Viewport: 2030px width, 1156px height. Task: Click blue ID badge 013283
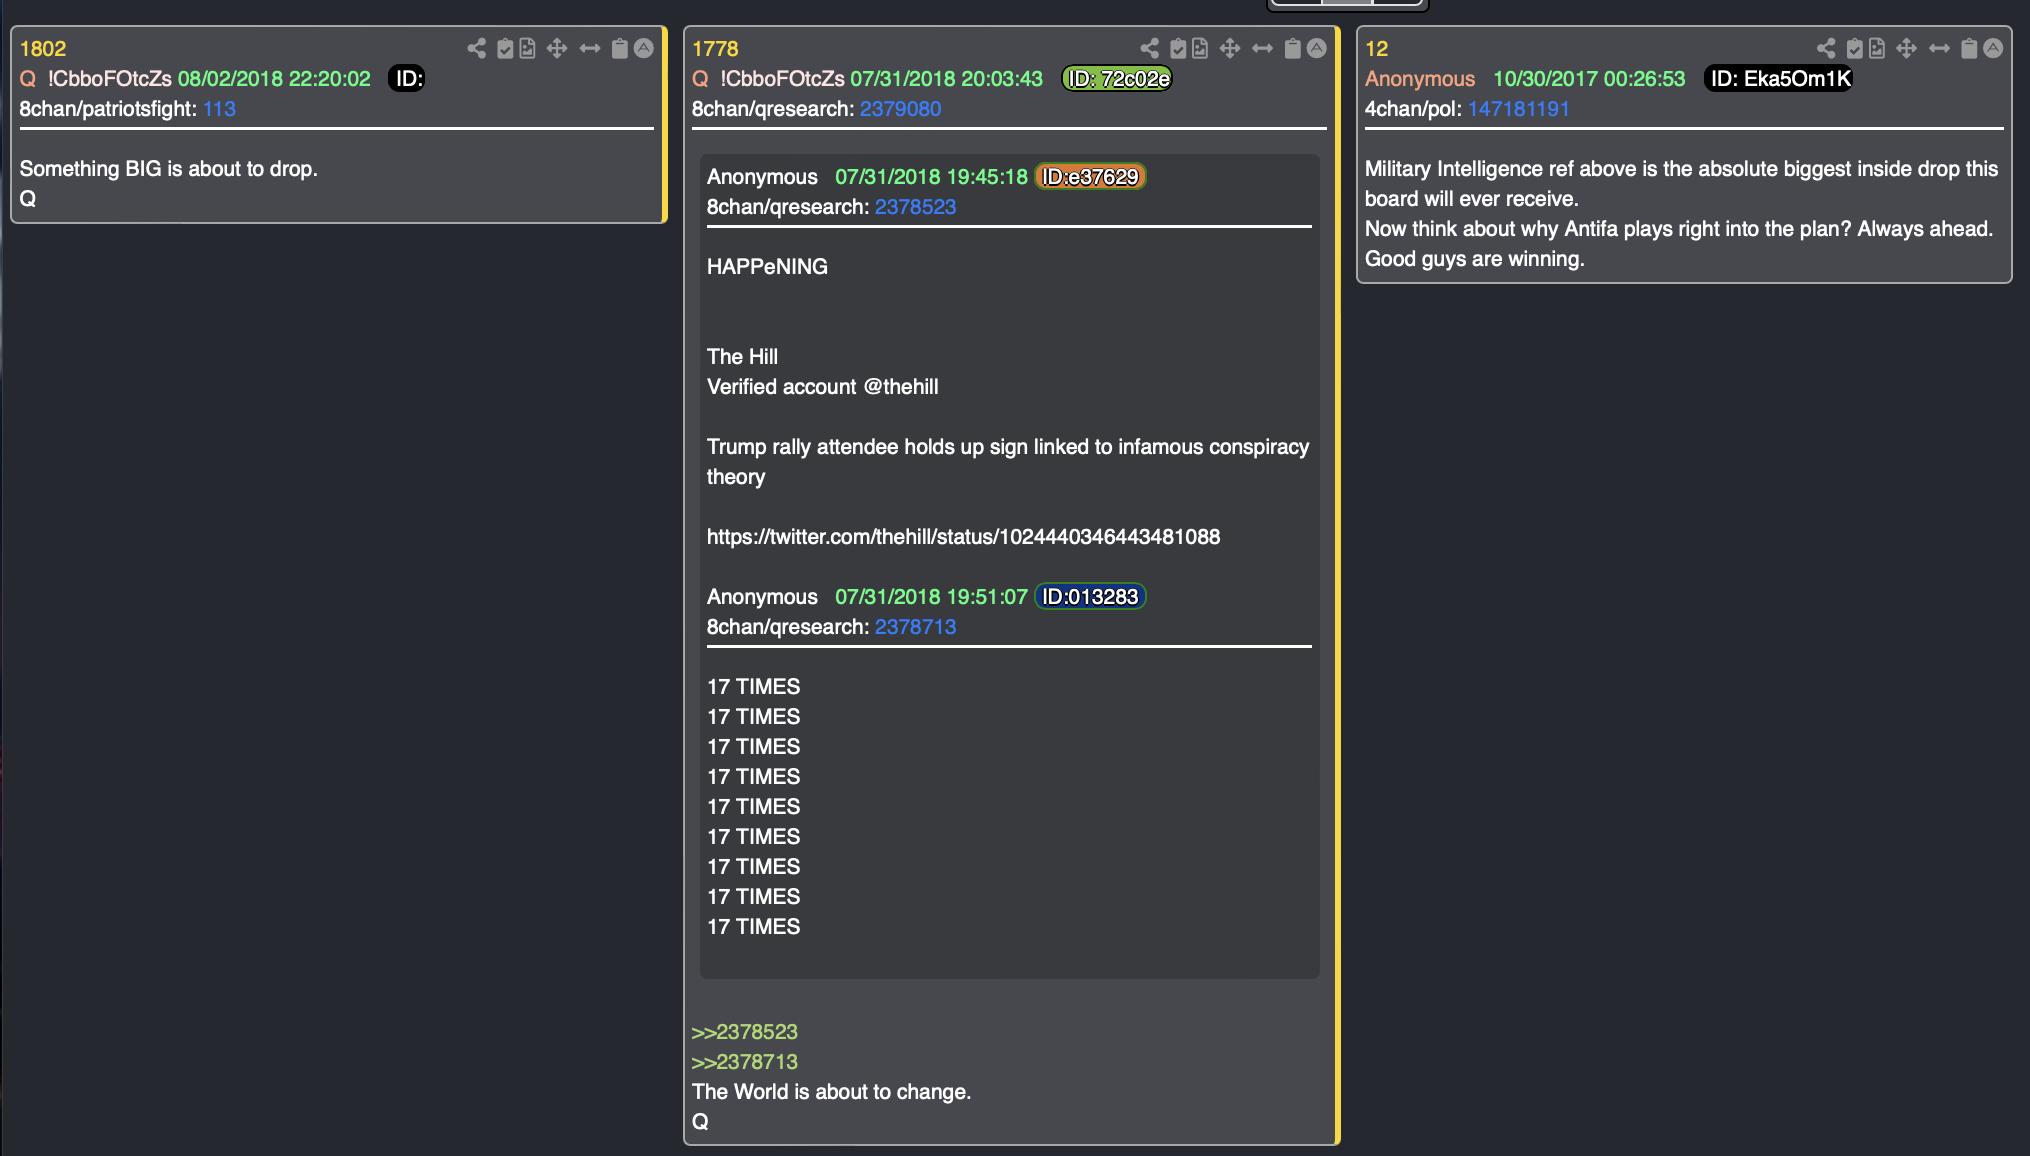tap(1090, 596)
